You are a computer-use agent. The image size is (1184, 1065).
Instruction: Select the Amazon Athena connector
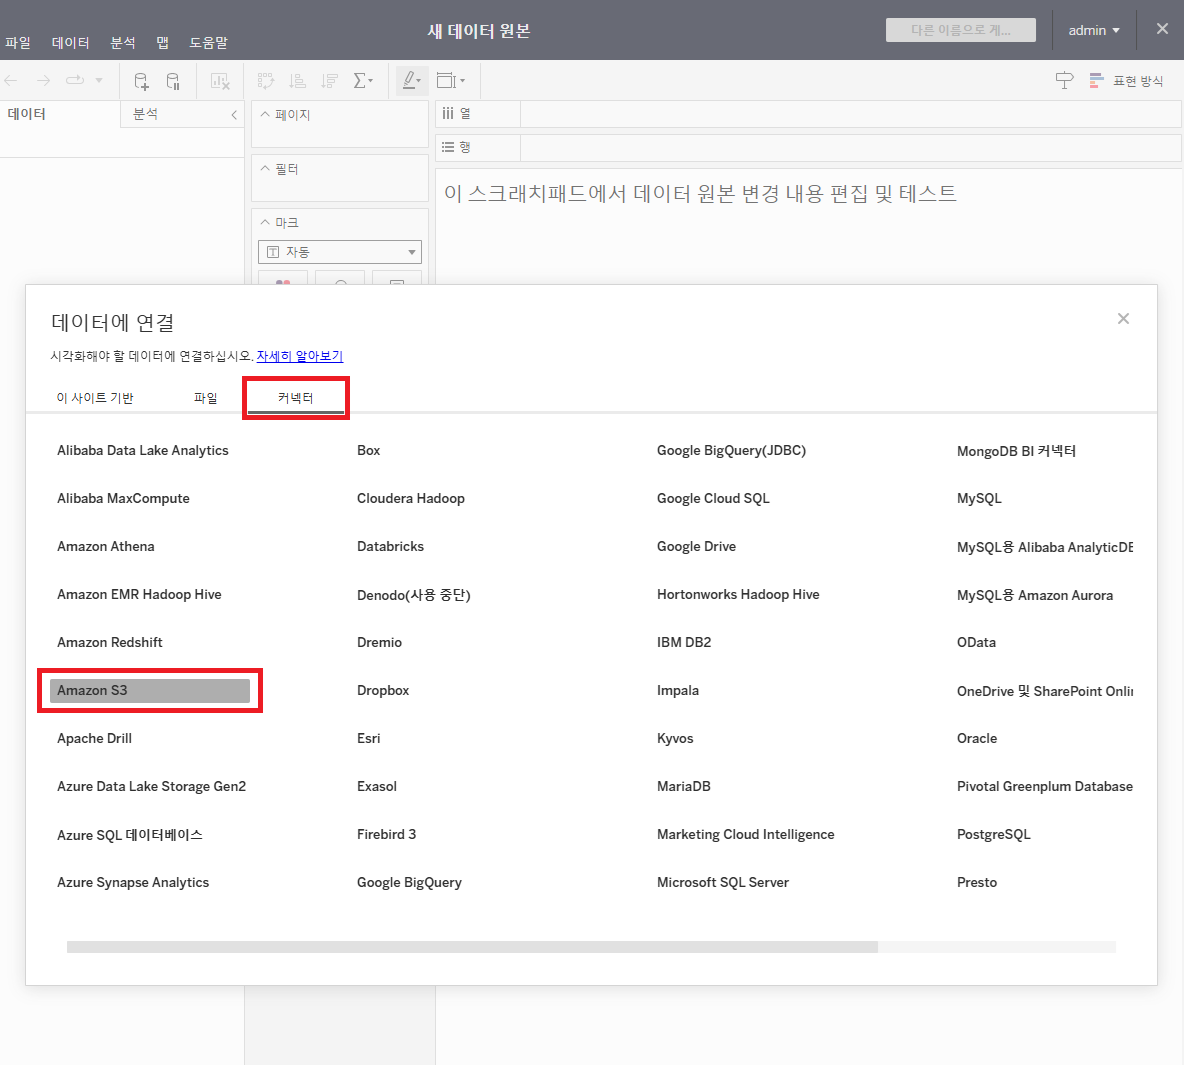(x=106, y=546)
